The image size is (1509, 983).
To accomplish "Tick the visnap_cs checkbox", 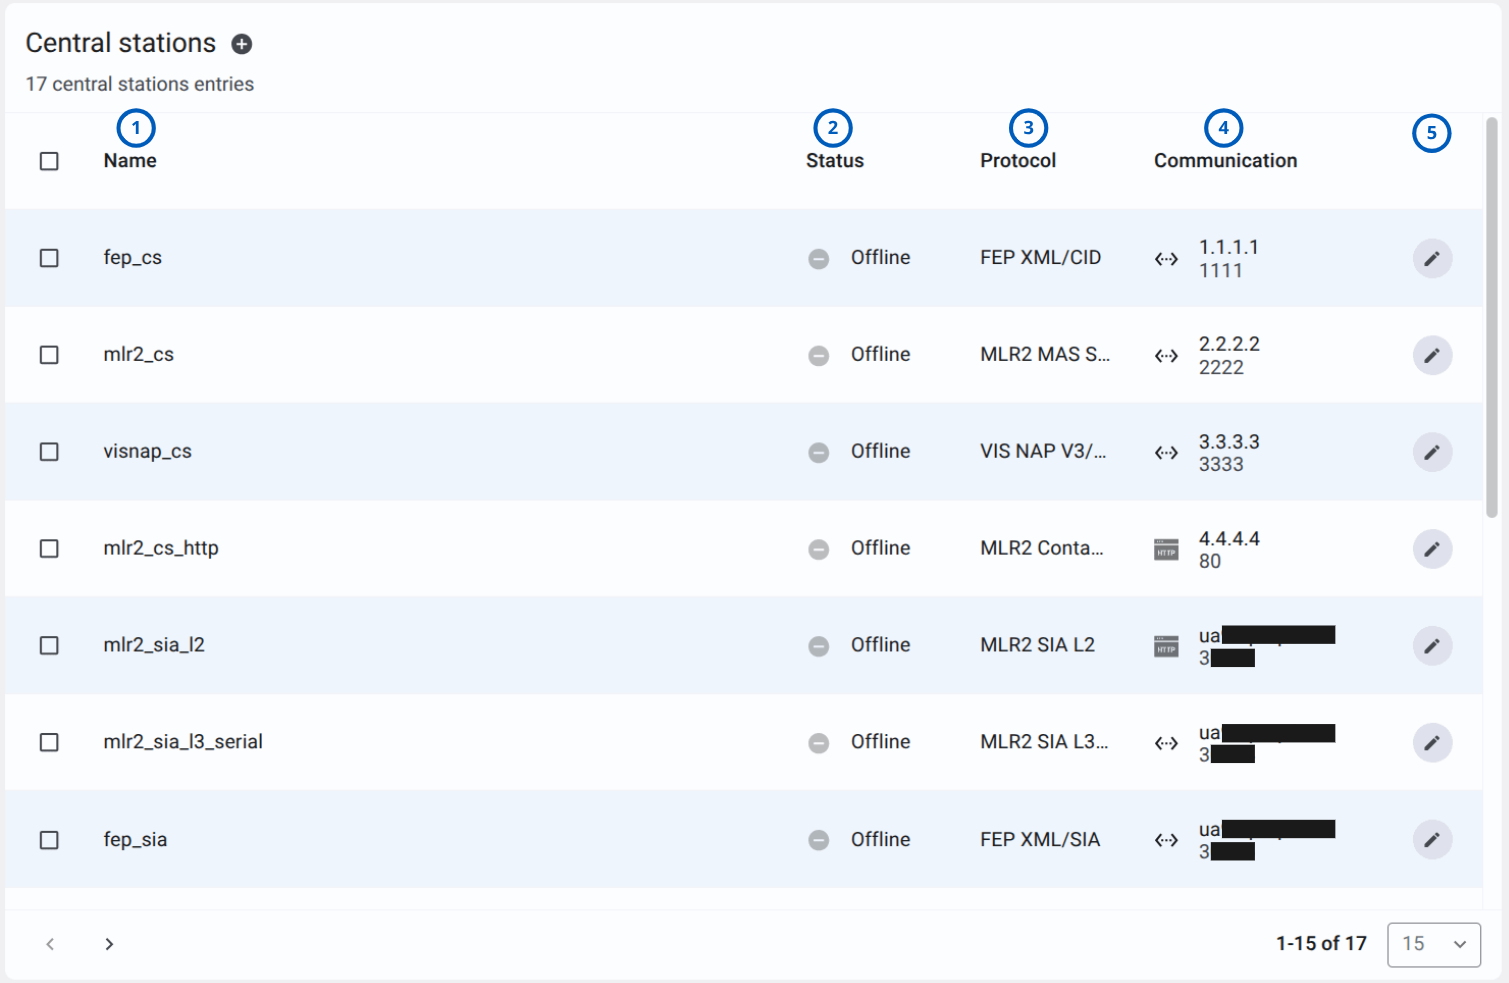I will click(49, 452).
